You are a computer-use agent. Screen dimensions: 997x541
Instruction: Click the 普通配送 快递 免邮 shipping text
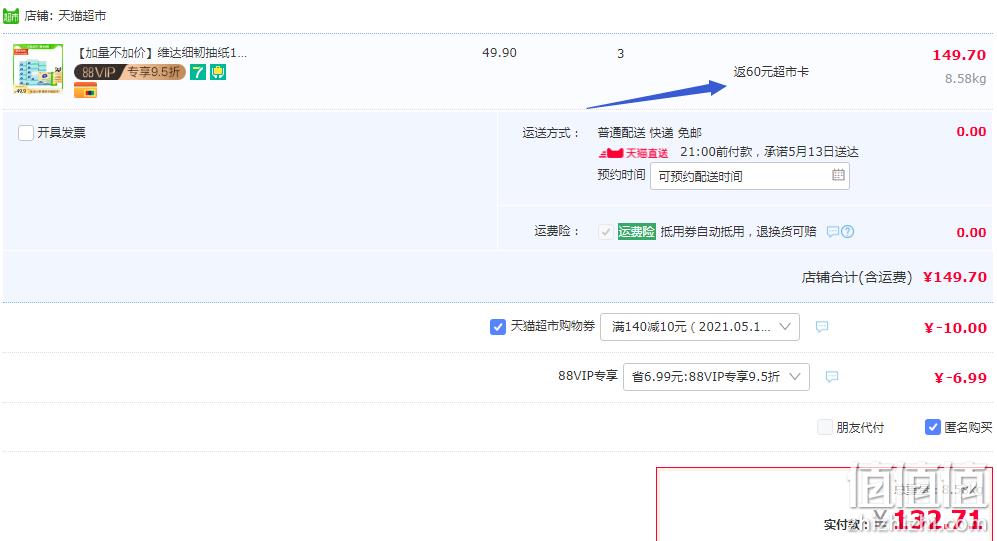click(x=649, y=133)
